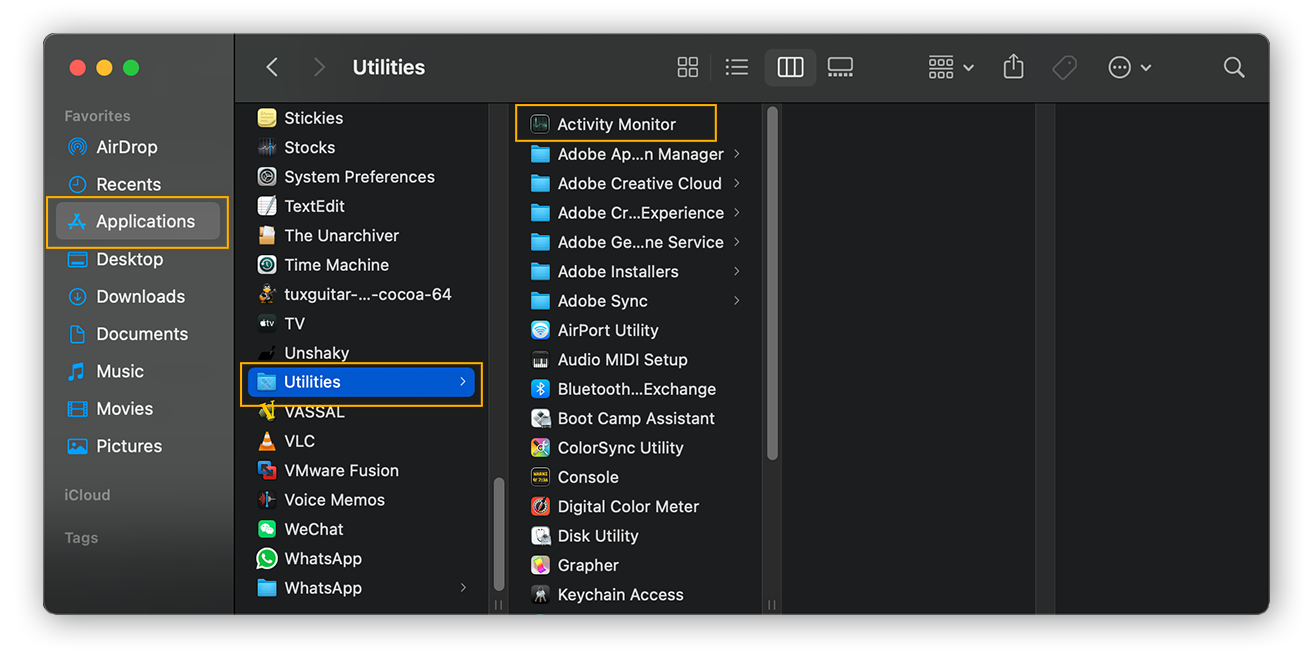Select the Disk Utility icon
The height and width of the screenshot is (651, 1312).
click(x=540, y=536)
